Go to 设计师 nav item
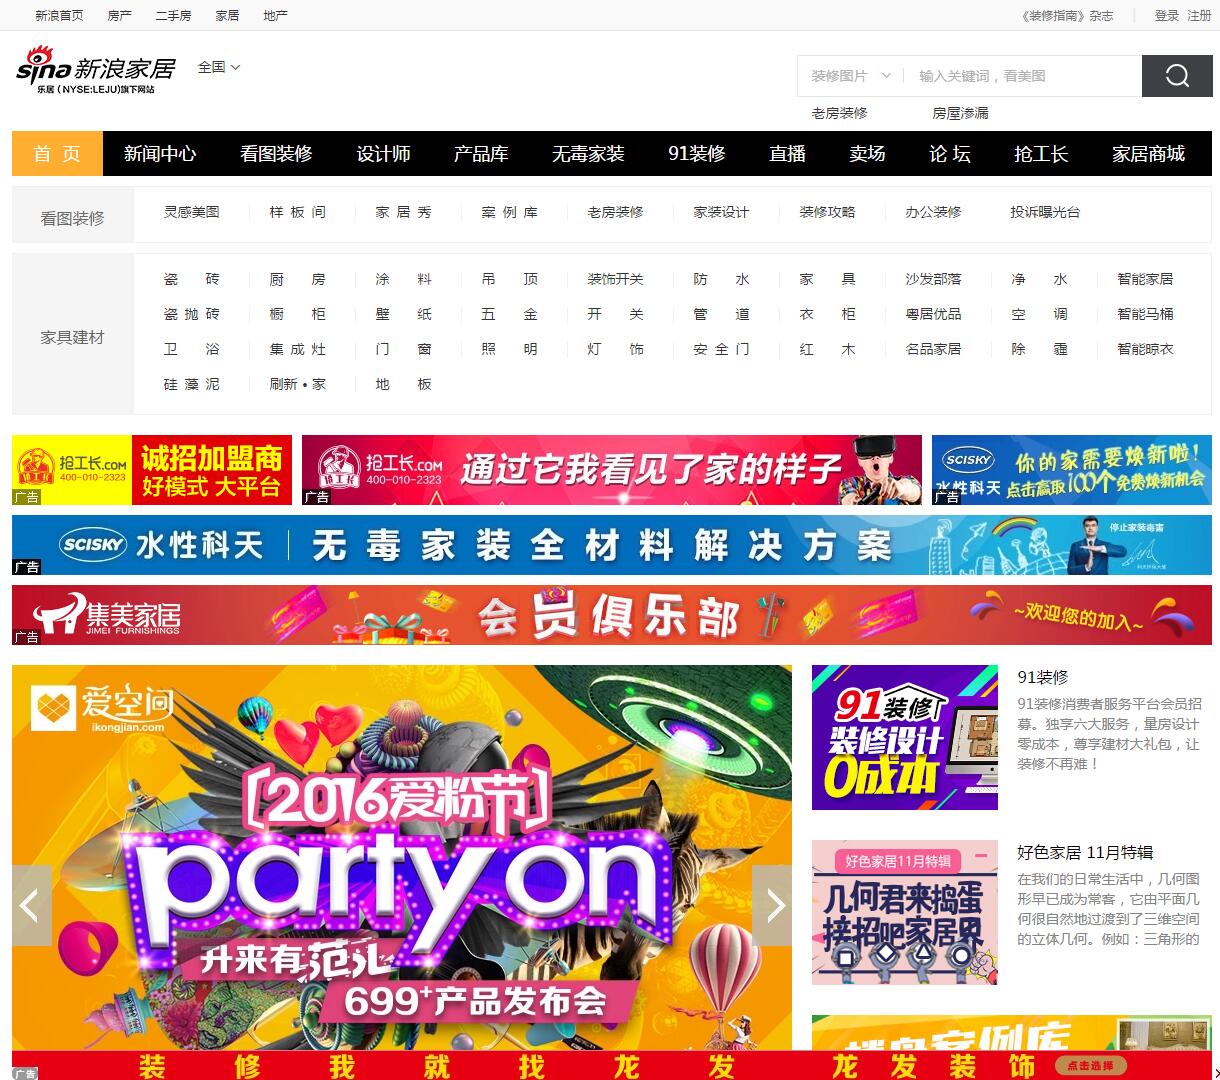1220x1080 pixels. coord(383,154)
